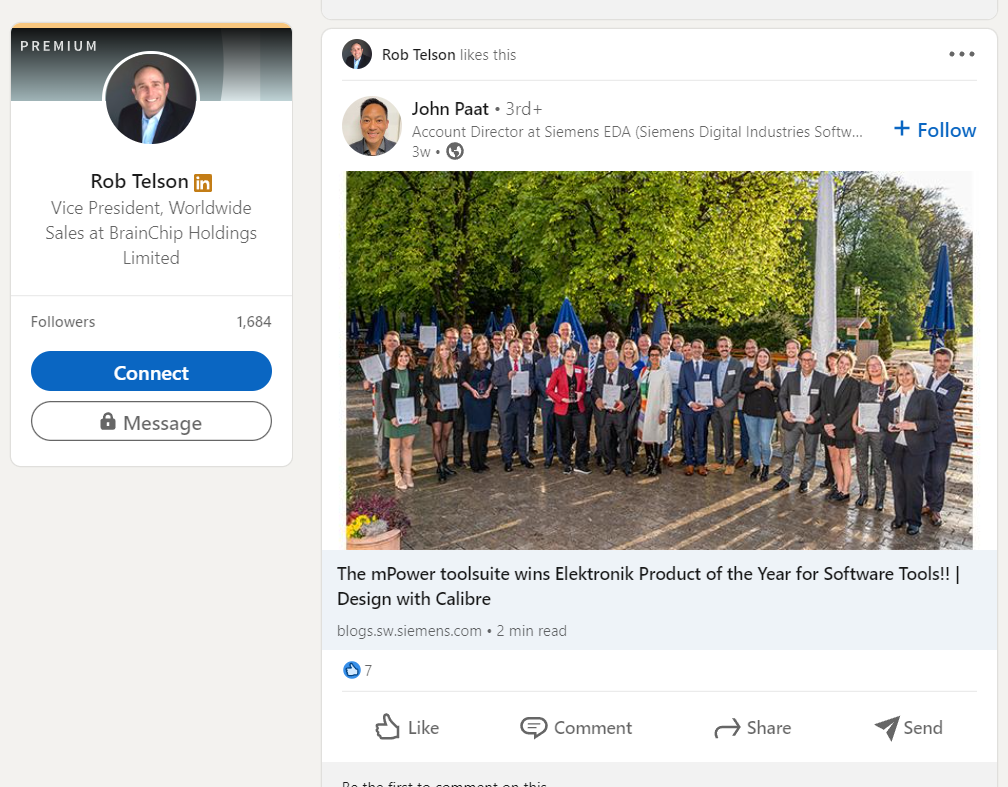Open John Paat's profile name link
This screenshot has width=1008, height=787.
[x=450, y=109]
